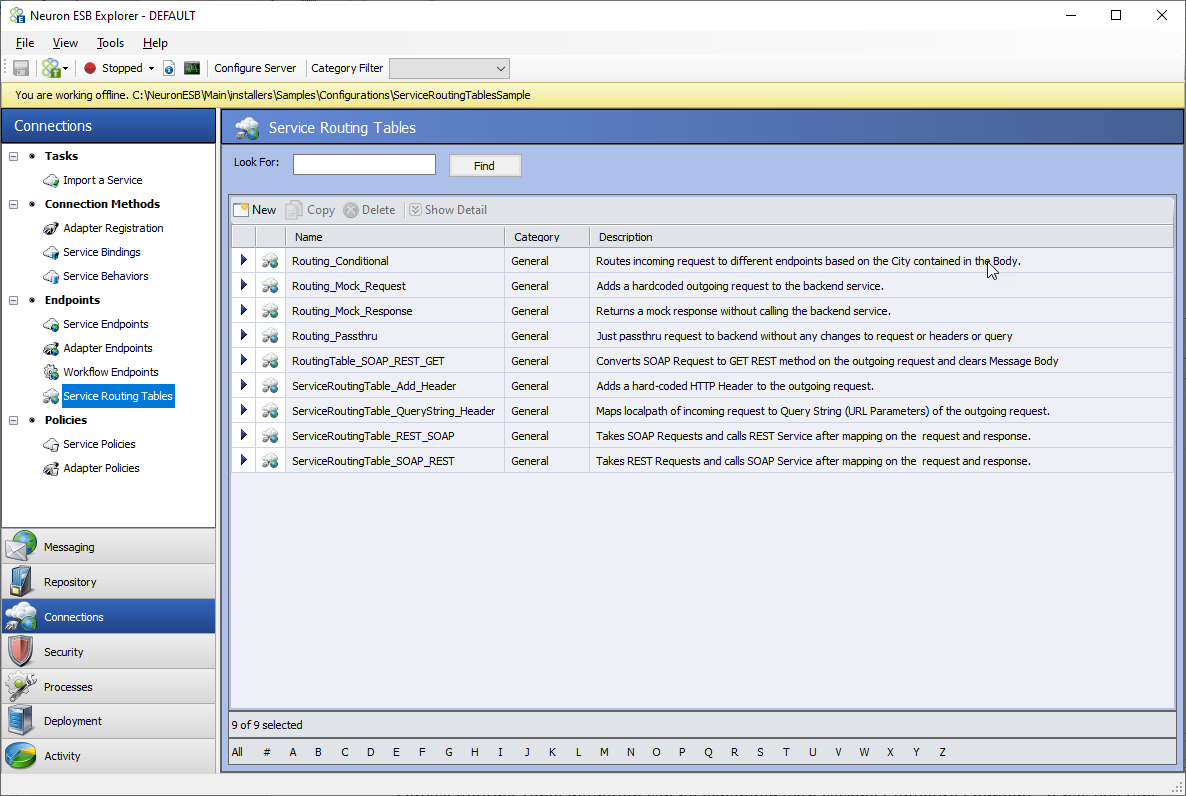Click the routing icon in Routing_Mock_Request row
The image size is (1186, 796).
[270, 286]
